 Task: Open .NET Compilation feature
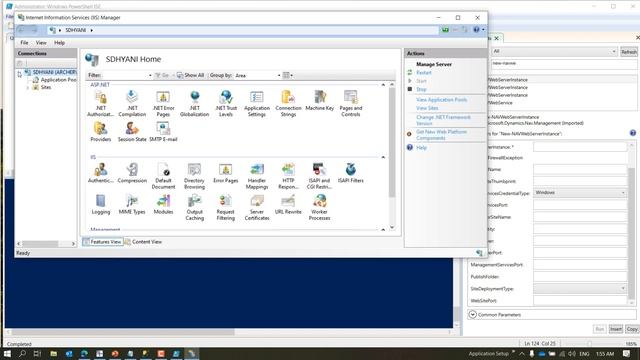click(x=132, y=104)
